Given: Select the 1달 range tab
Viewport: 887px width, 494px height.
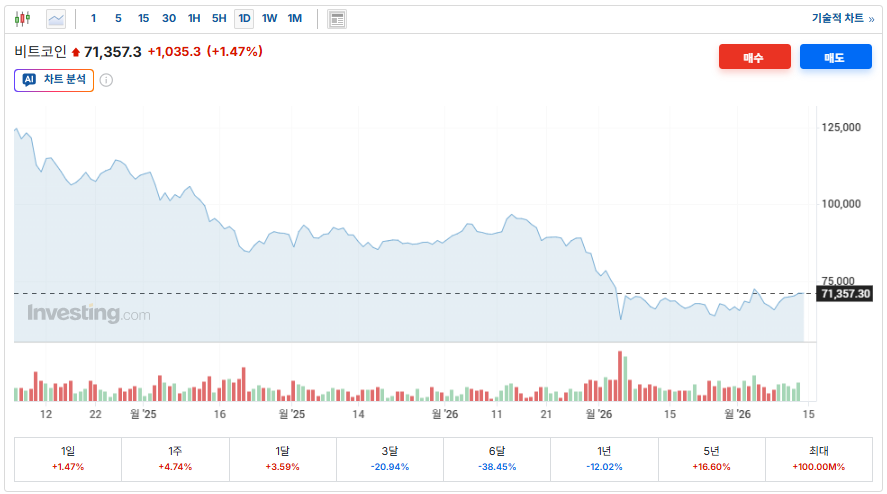Looking at the screenshot, I should coord(283,459).
